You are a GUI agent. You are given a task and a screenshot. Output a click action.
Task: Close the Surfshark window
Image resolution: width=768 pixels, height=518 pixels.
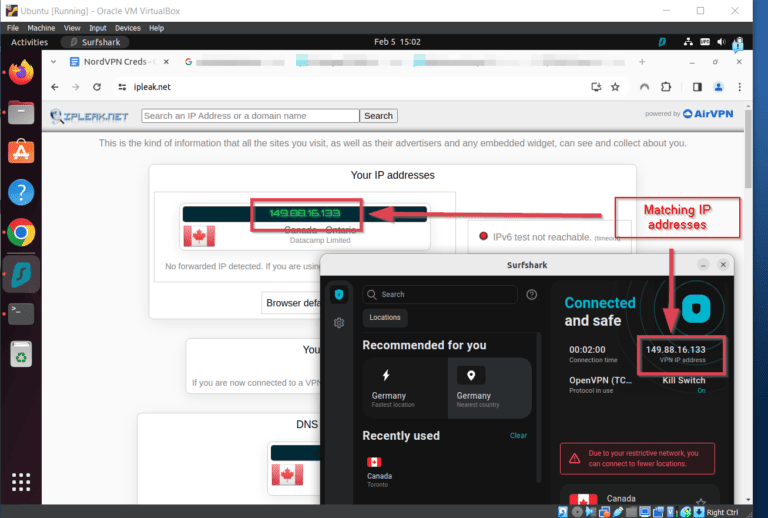(723, 265)
